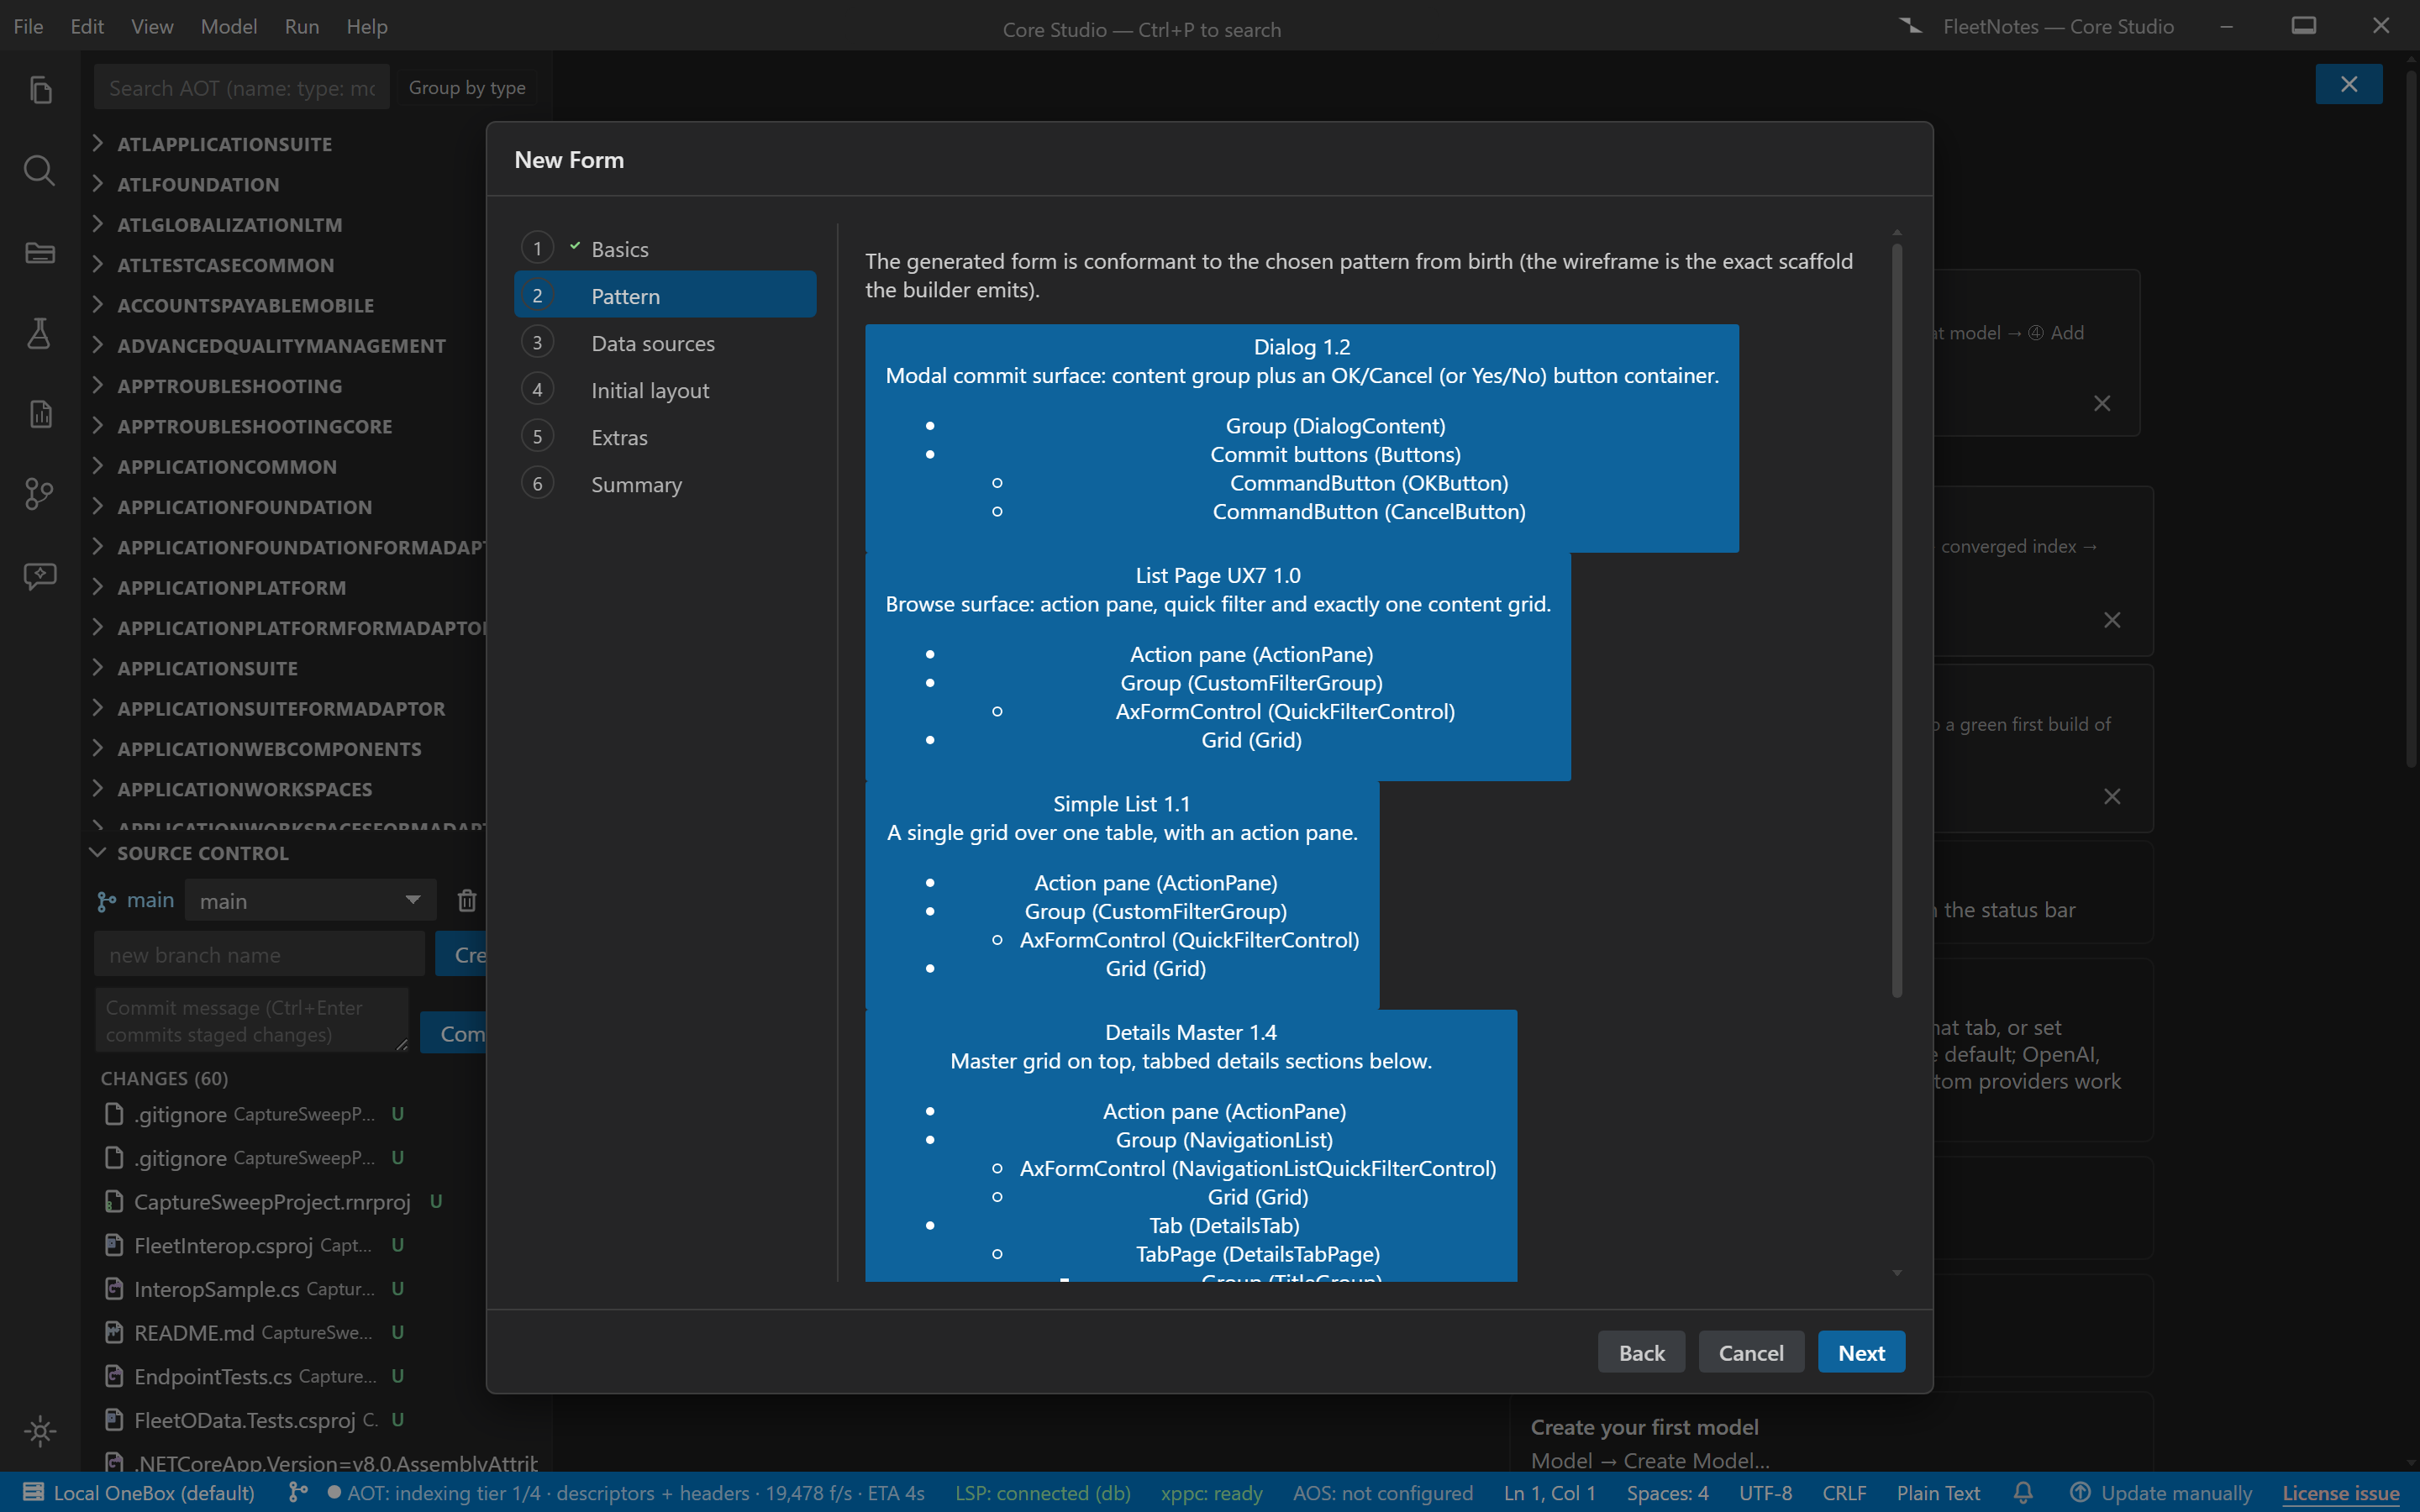Expand the ATLFOUNDATION node

click(97, 183)
